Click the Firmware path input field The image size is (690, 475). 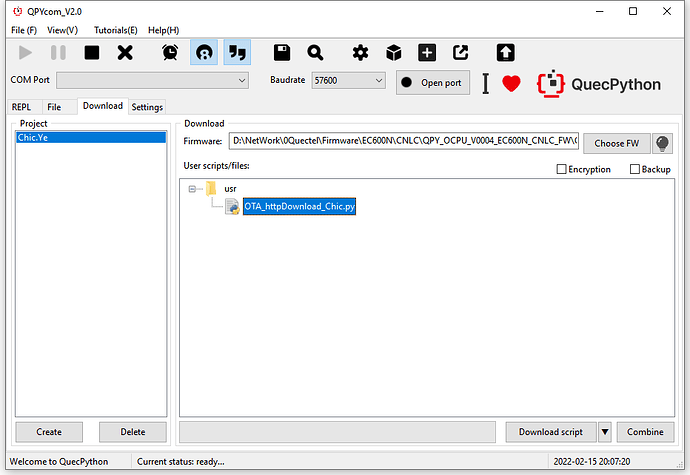(403, 143)
